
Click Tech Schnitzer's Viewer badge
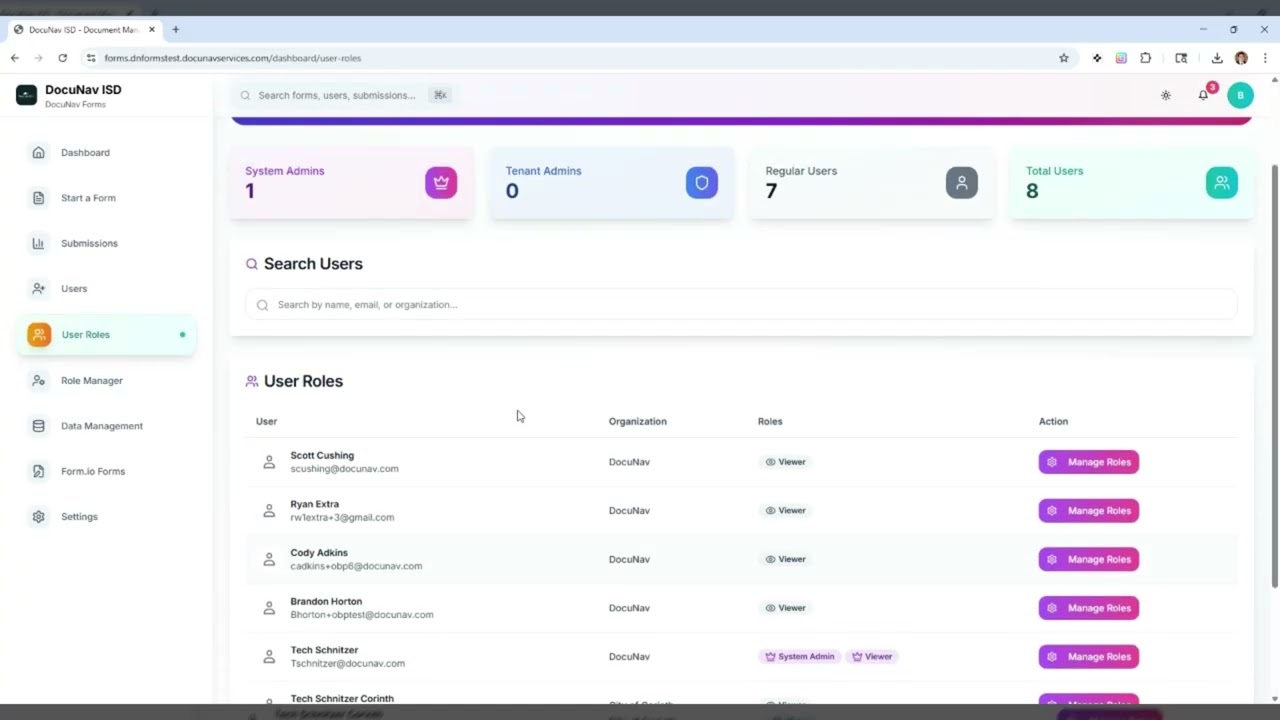(x=872, y=657)
